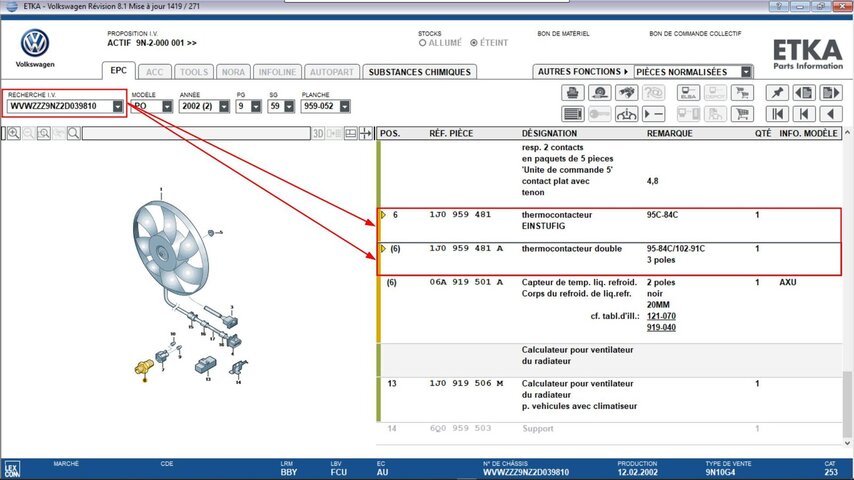Click Bon de matériel label
This screenshot has width=854, height=480.
[563, 34]
